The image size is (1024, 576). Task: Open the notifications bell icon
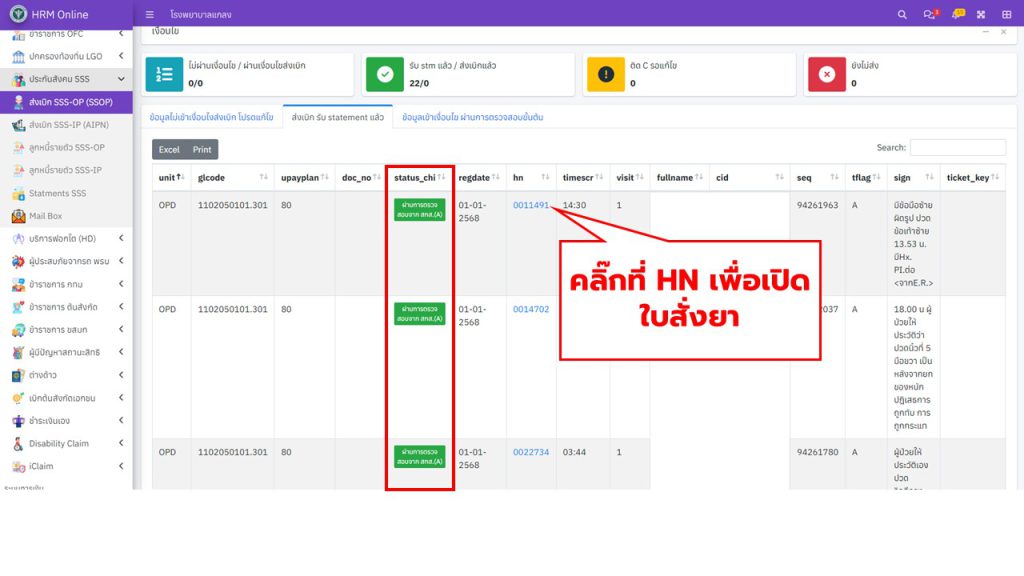[957, 14]
